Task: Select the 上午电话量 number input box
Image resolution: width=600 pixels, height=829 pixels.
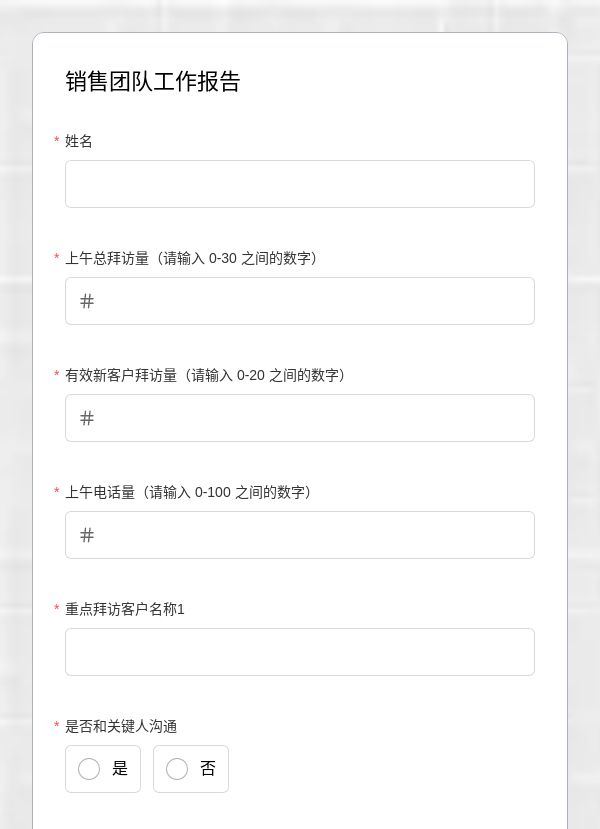Action: pos(300,535)
